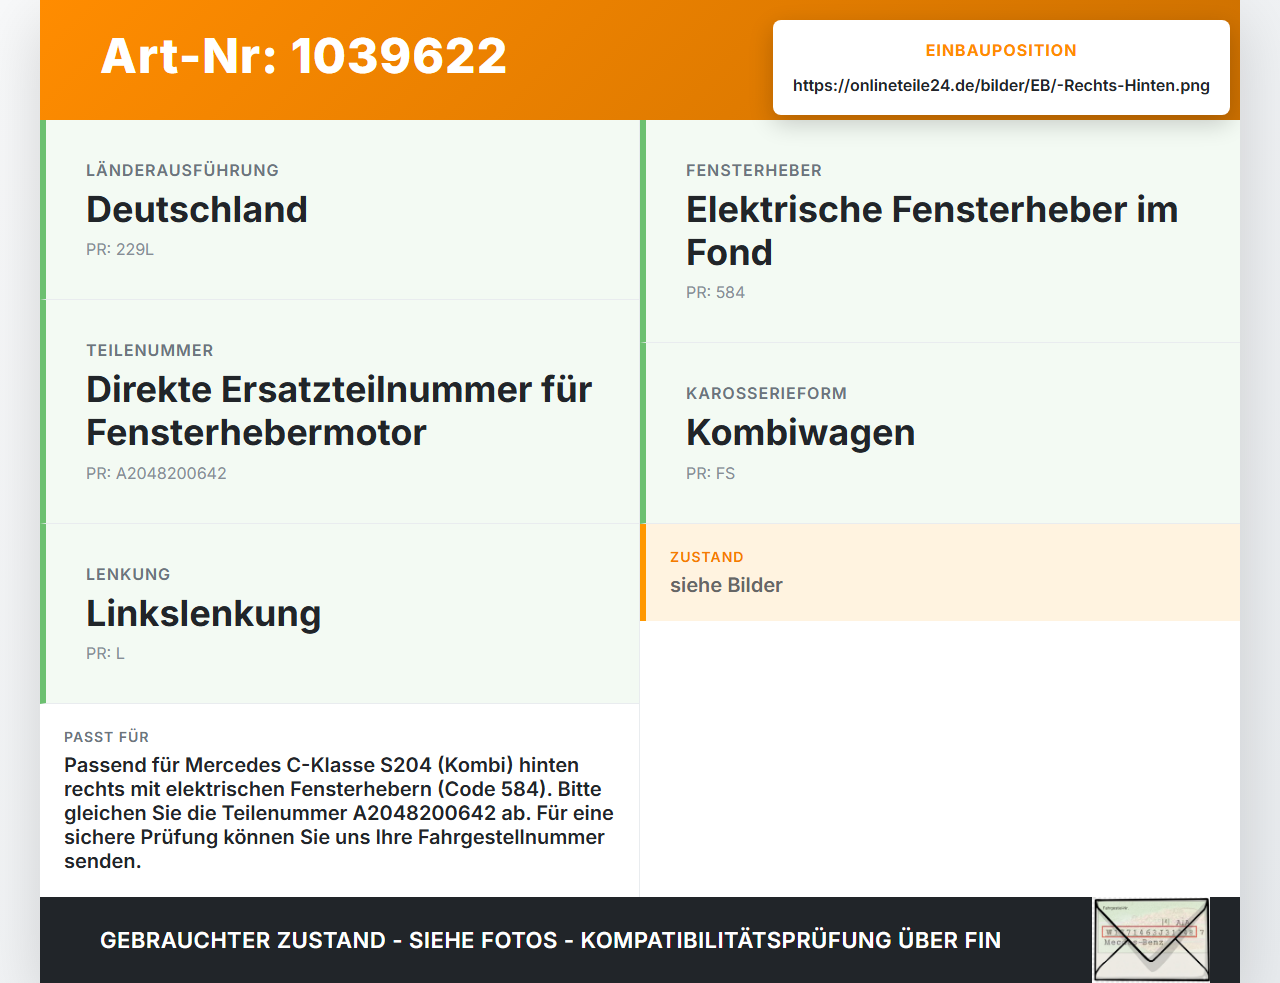
Task: Click the PR: A2048200642 part number
Action: (156, 473)
